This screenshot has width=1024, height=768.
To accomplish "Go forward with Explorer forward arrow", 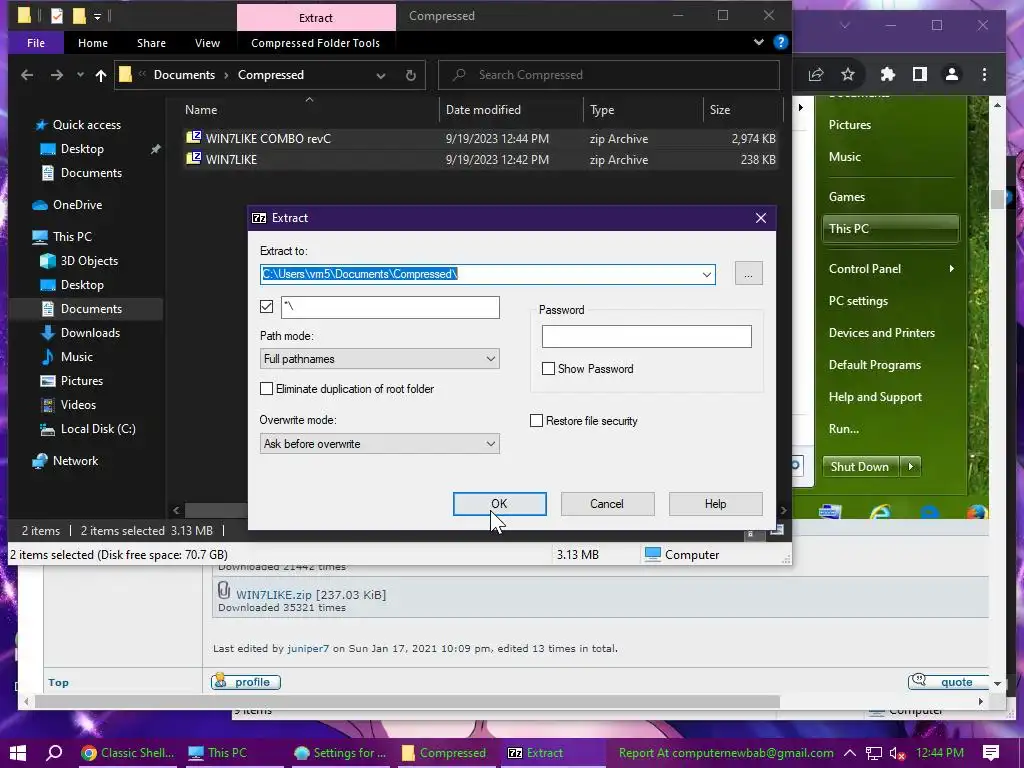I will point(57,75).
